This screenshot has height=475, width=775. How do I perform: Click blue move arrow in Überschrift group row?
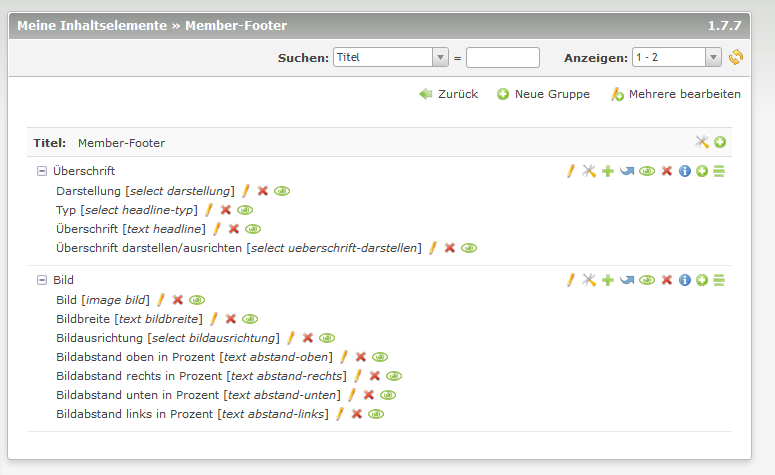coord(627,171)
